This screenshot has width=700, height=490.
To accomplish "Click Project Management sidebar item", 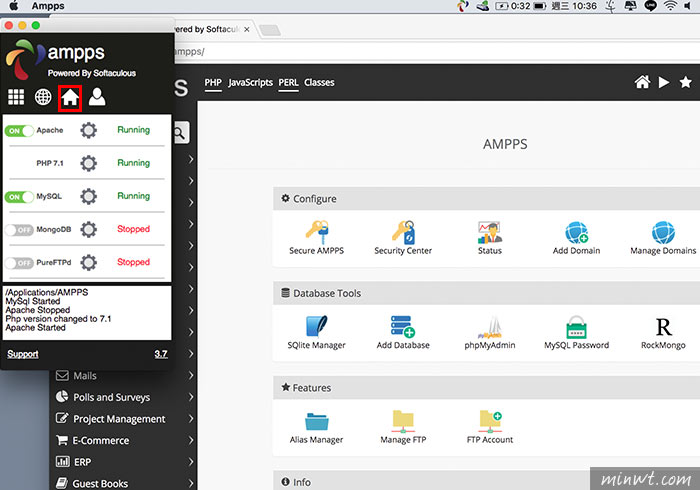I will (124, 419).
